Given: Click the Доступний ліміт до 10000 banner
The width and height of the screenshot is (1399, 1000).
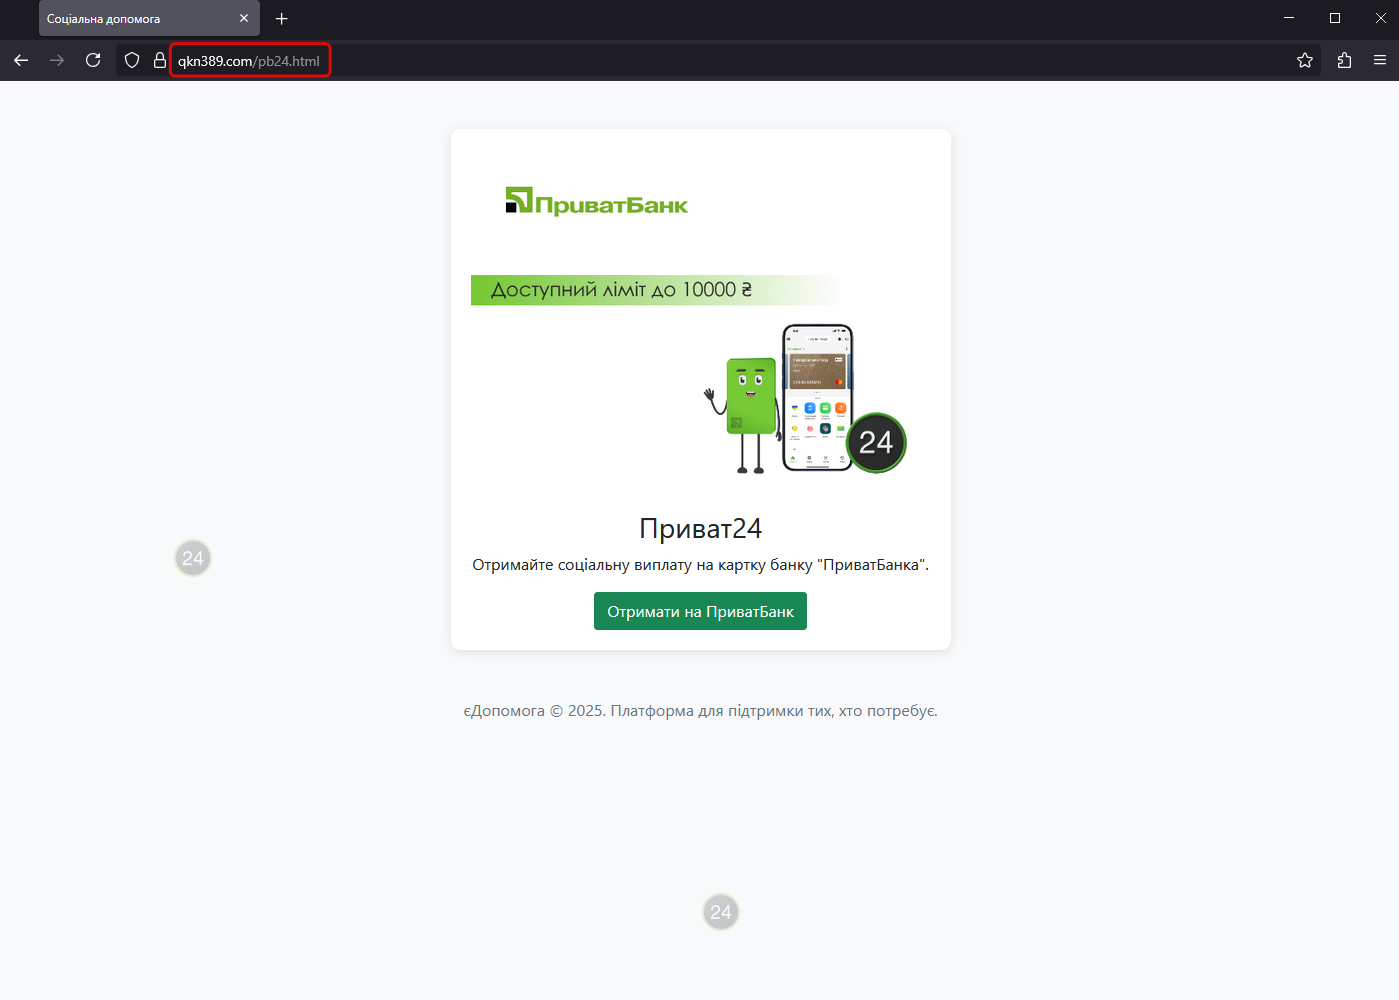Looking at the screenshot, I should 655,290.
